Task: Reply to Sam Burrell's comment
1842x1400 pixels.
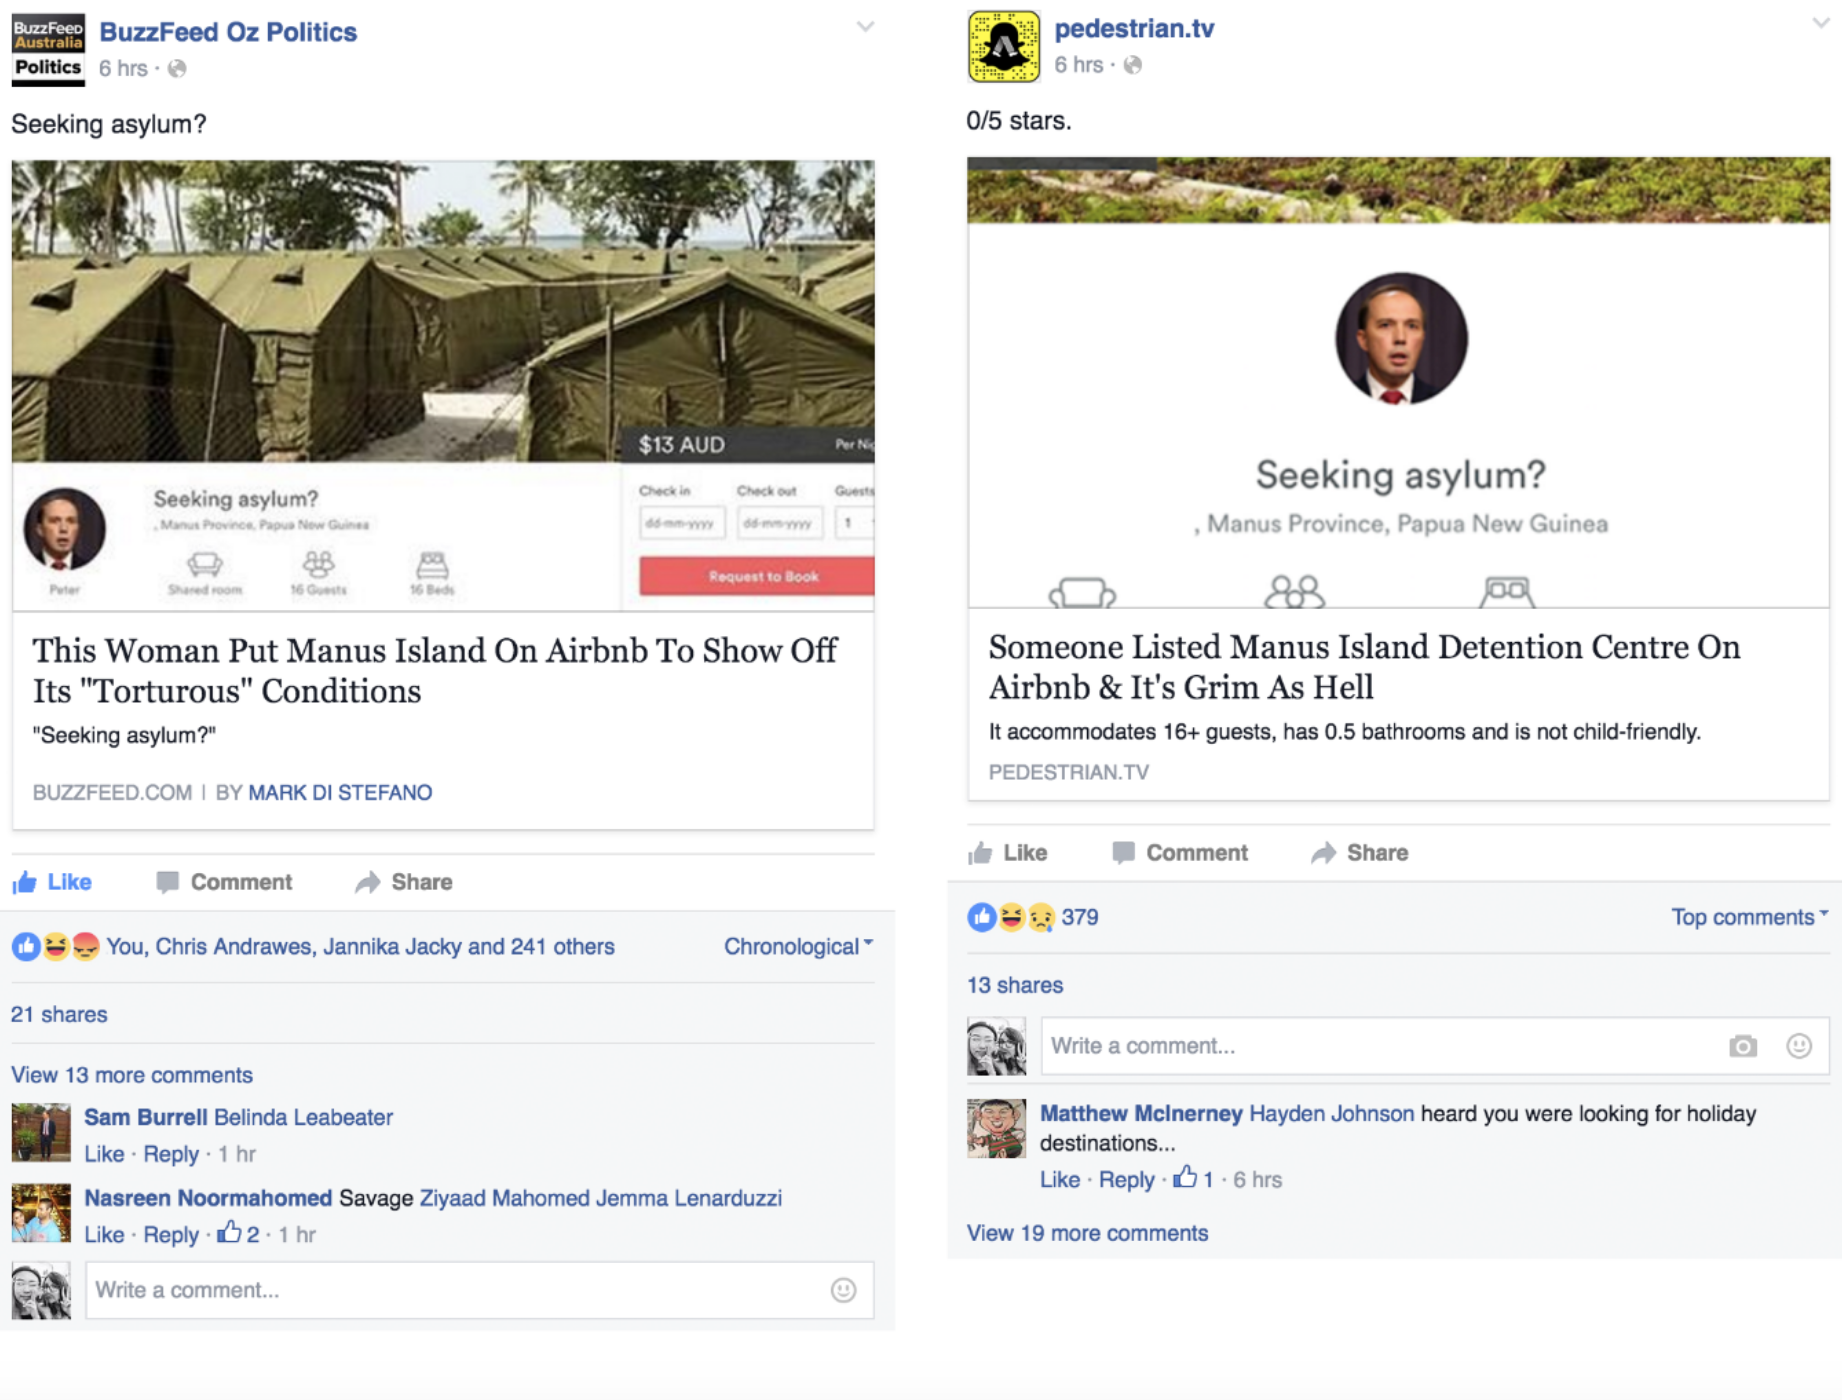Action: pos(171,1154)
